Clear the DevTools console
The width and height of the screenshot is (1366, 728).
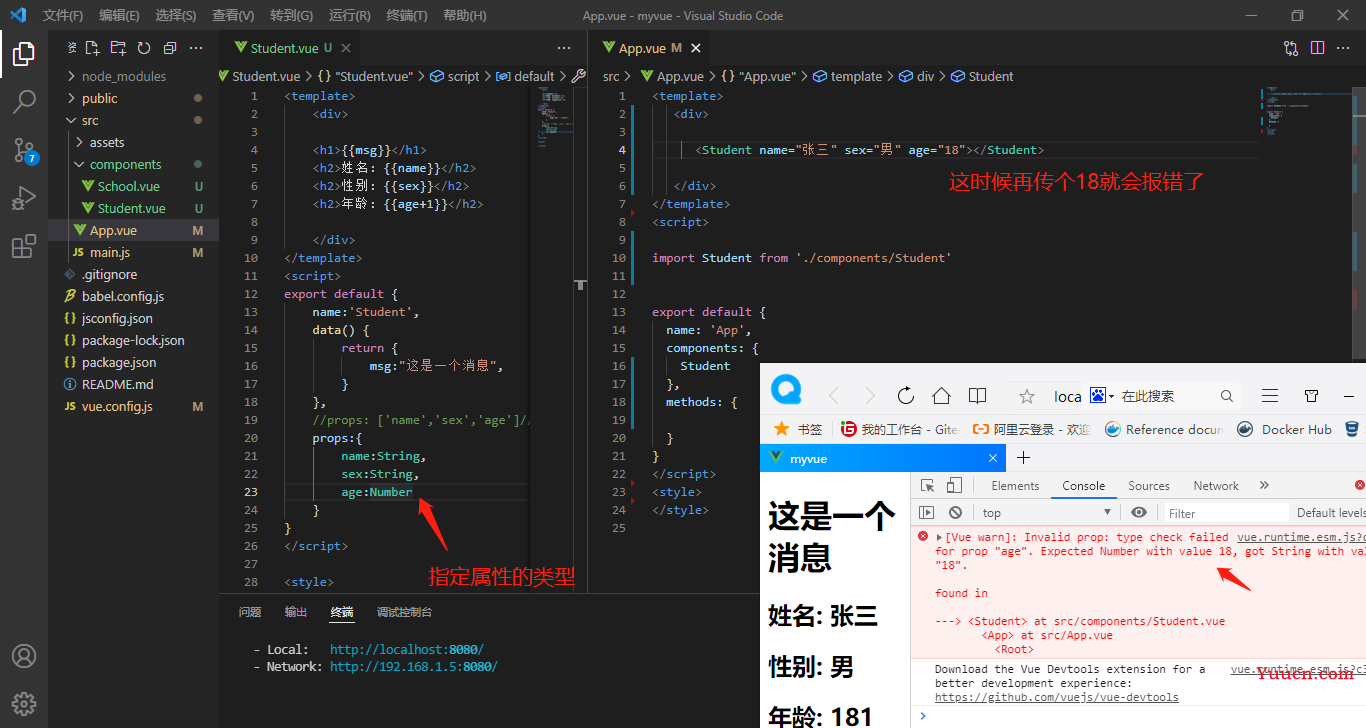(955, 512)
